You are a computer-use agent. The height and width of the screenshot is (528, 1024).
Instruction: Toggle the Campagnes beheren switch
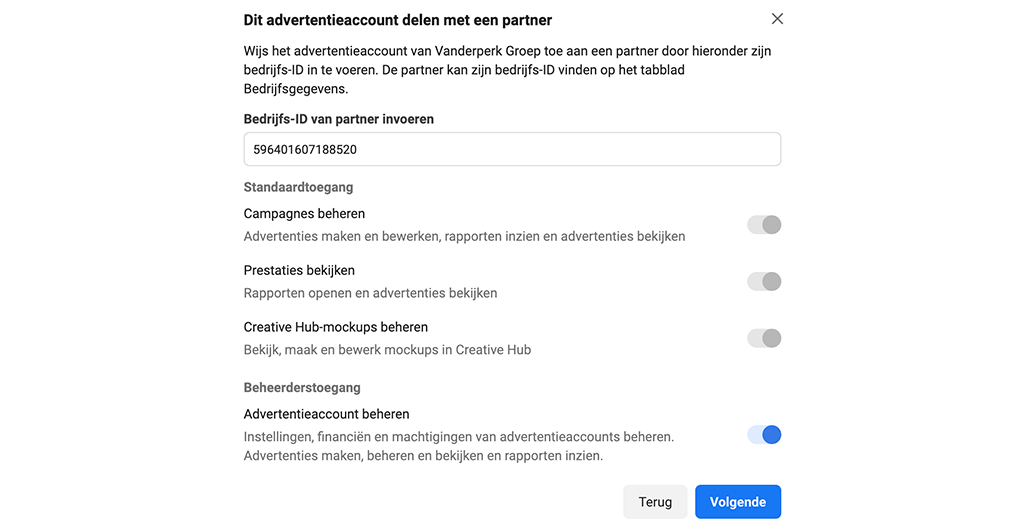pyautogui.click(x=764, y=225)
